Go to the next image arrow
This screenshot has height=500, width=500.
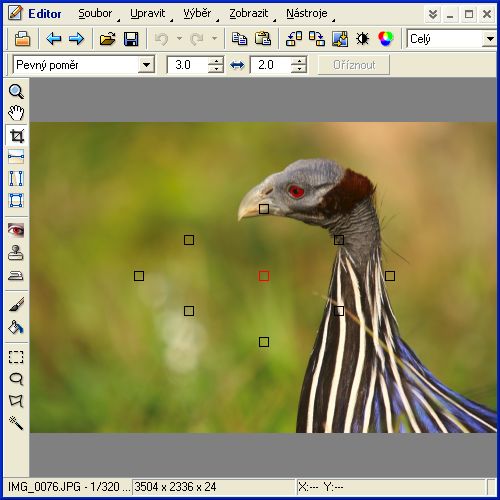(x=76, y=39)
